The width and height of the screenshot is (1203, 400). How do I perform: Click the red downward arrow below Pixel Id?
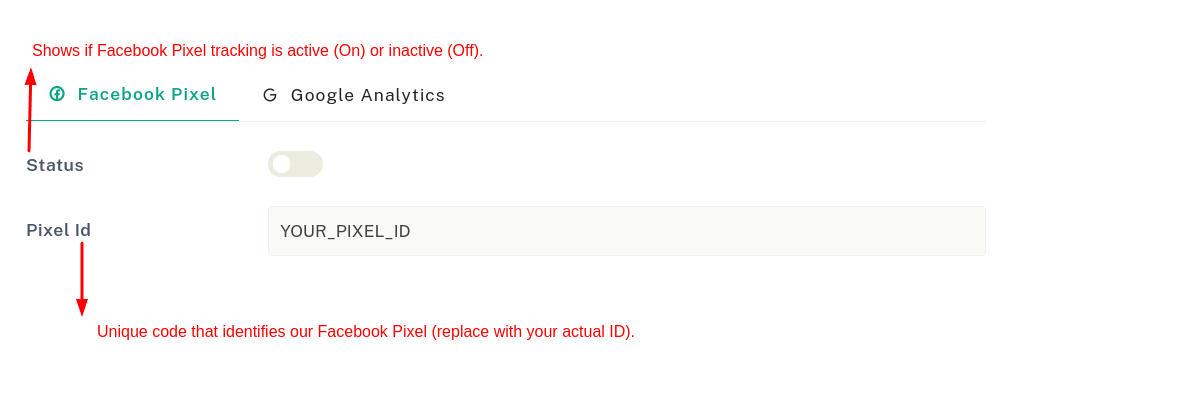coord(82,275)
